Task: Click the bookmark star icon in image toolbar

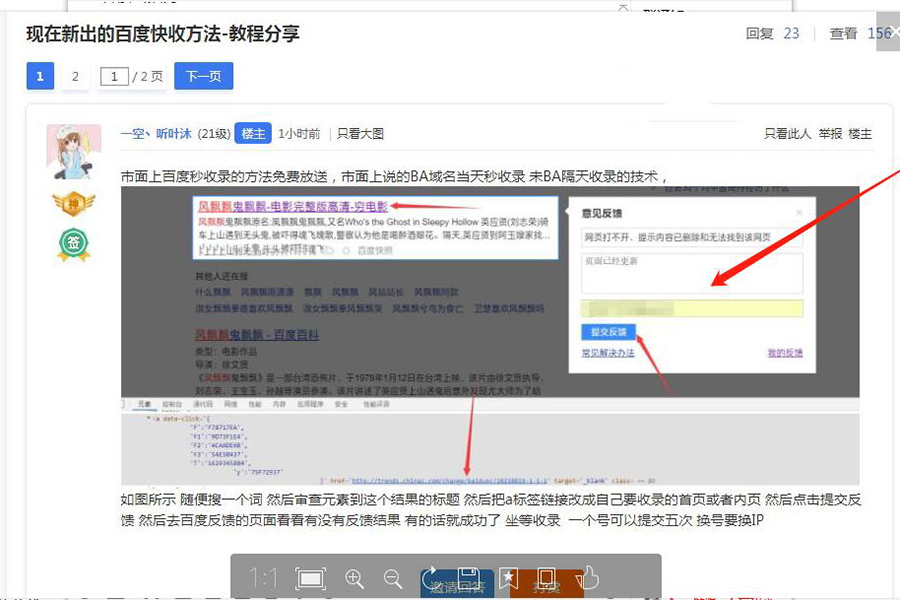Action: coord(508,578)
